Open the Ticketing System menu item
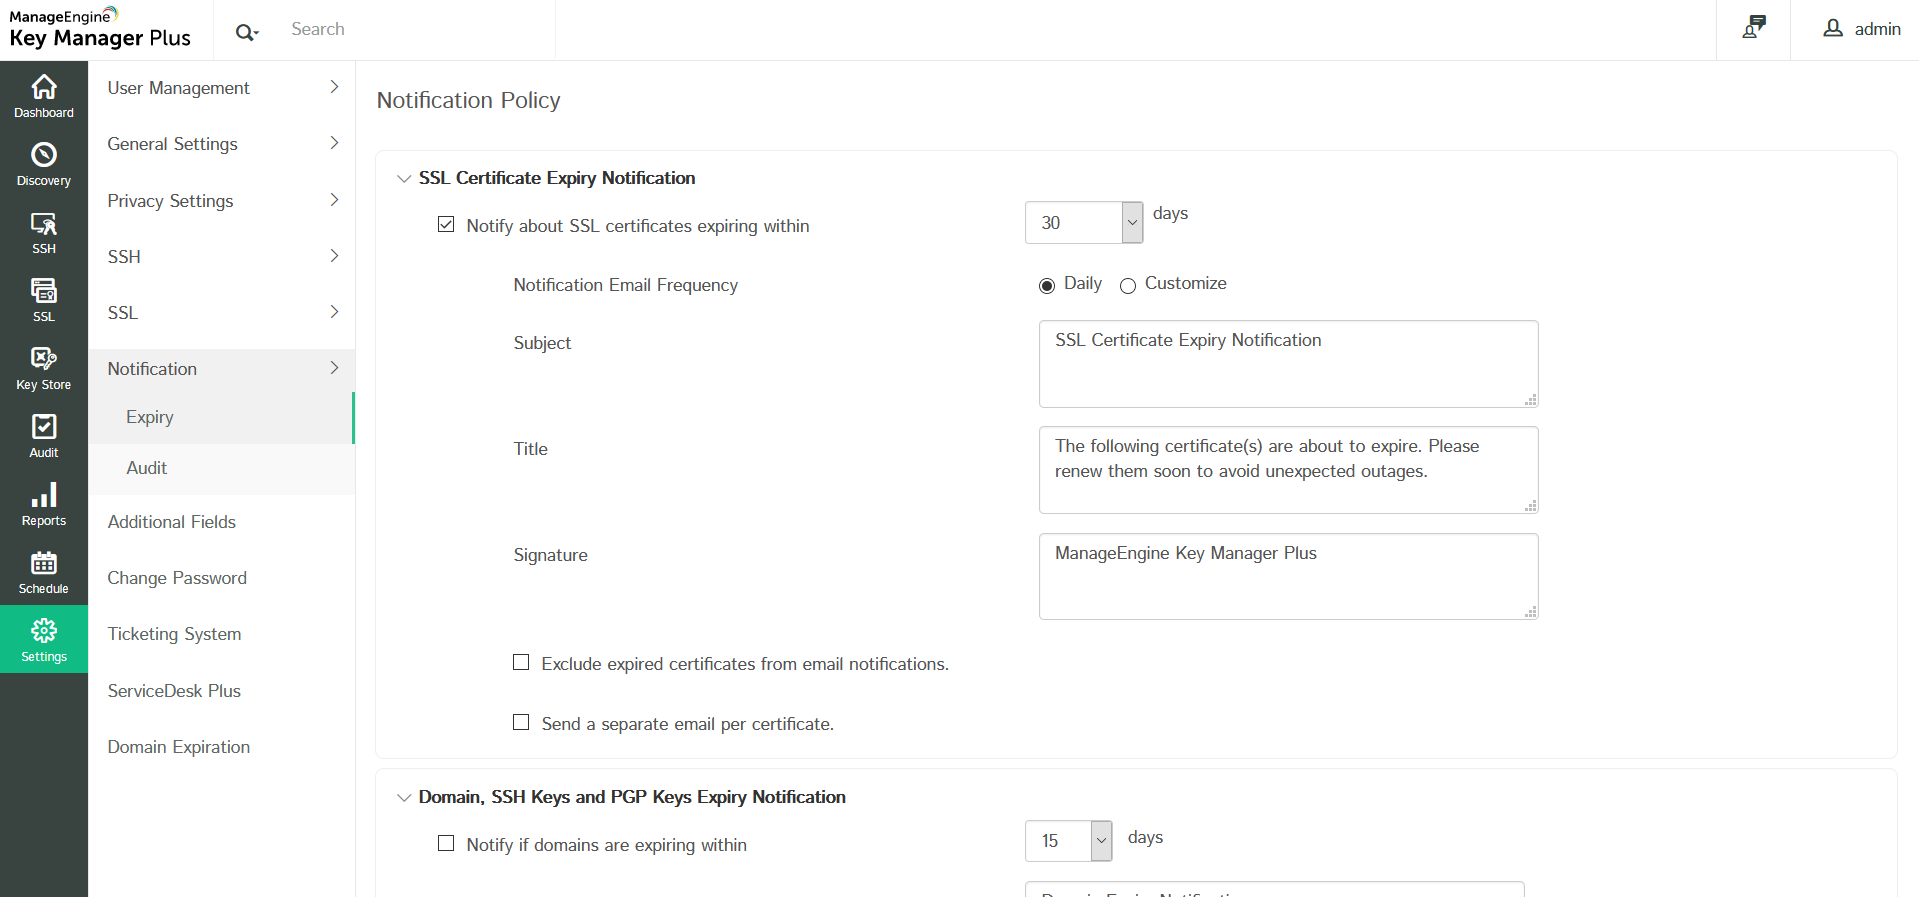Image resolution: width=1919 pixels, height=897 pixels. 175,634
